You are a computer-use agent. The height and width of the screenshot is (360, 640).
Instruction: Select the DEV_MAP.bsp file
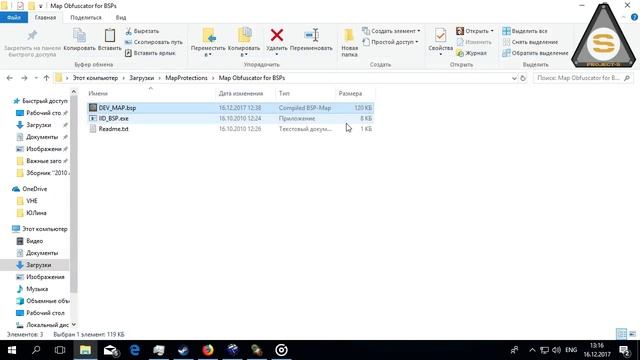(231, 108)
